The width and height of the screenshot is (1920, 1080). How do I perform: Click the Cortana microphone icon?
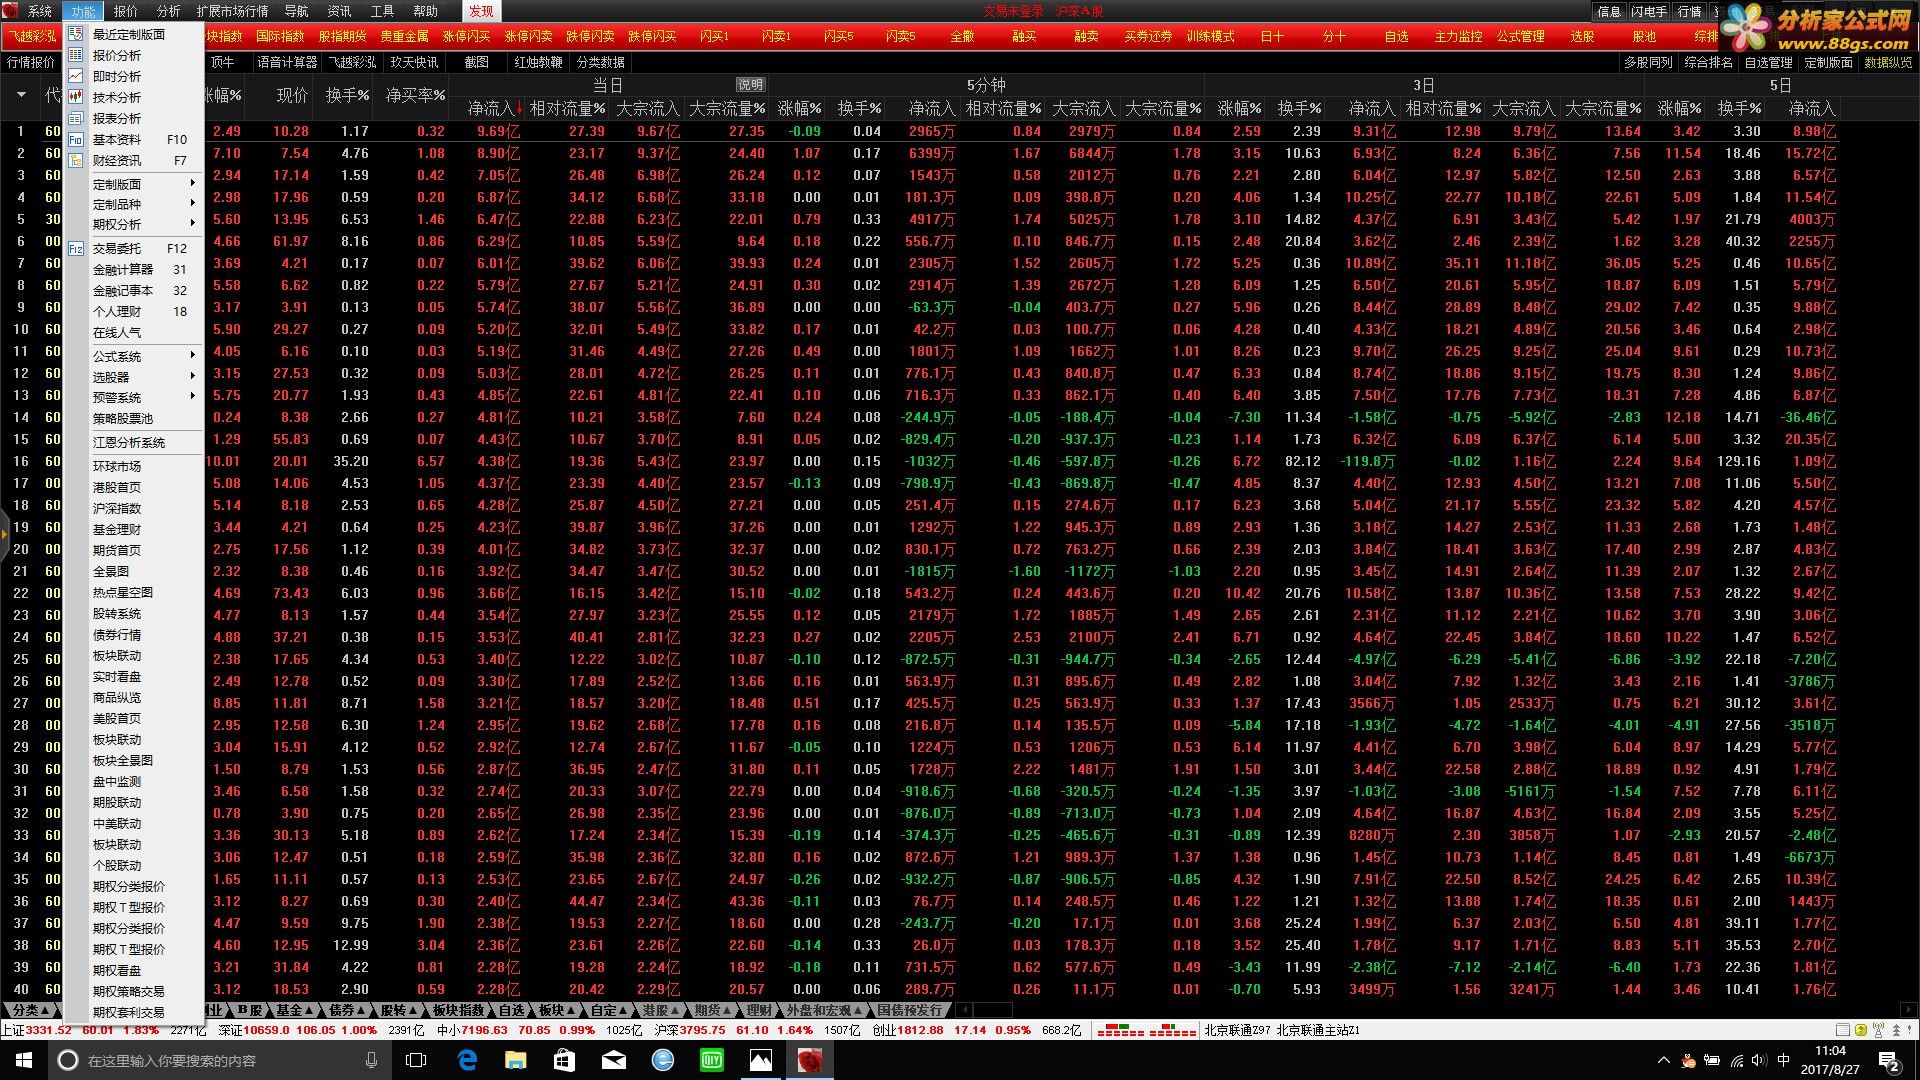[371, 1060]
